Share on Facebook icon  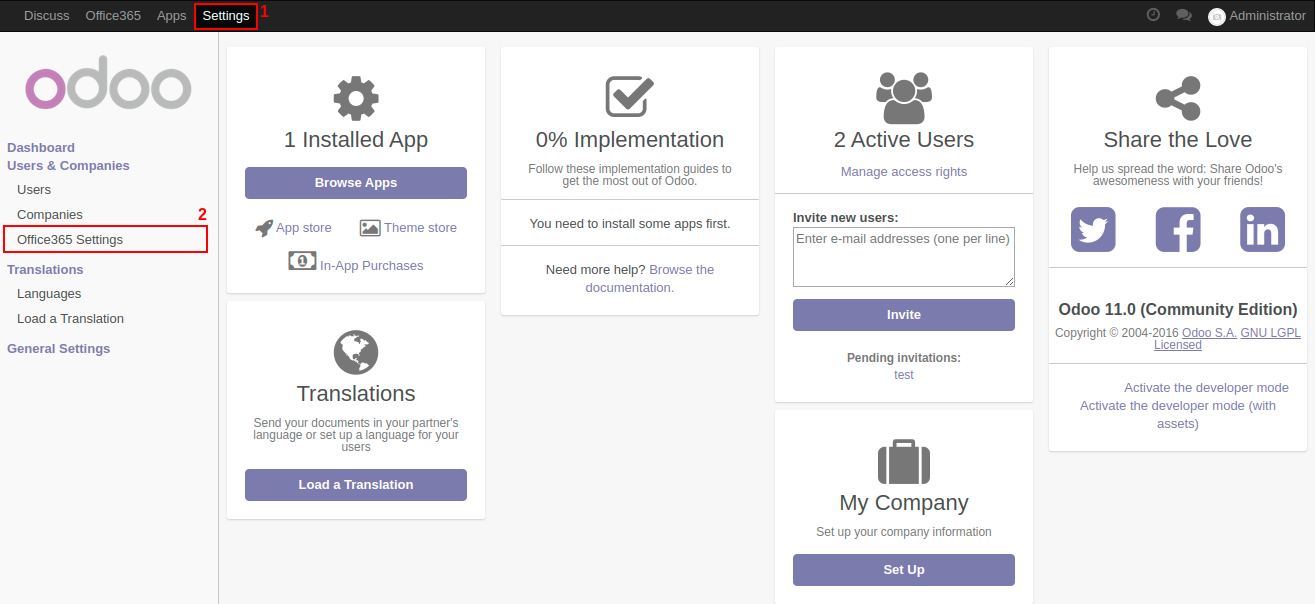(1178, 230)
